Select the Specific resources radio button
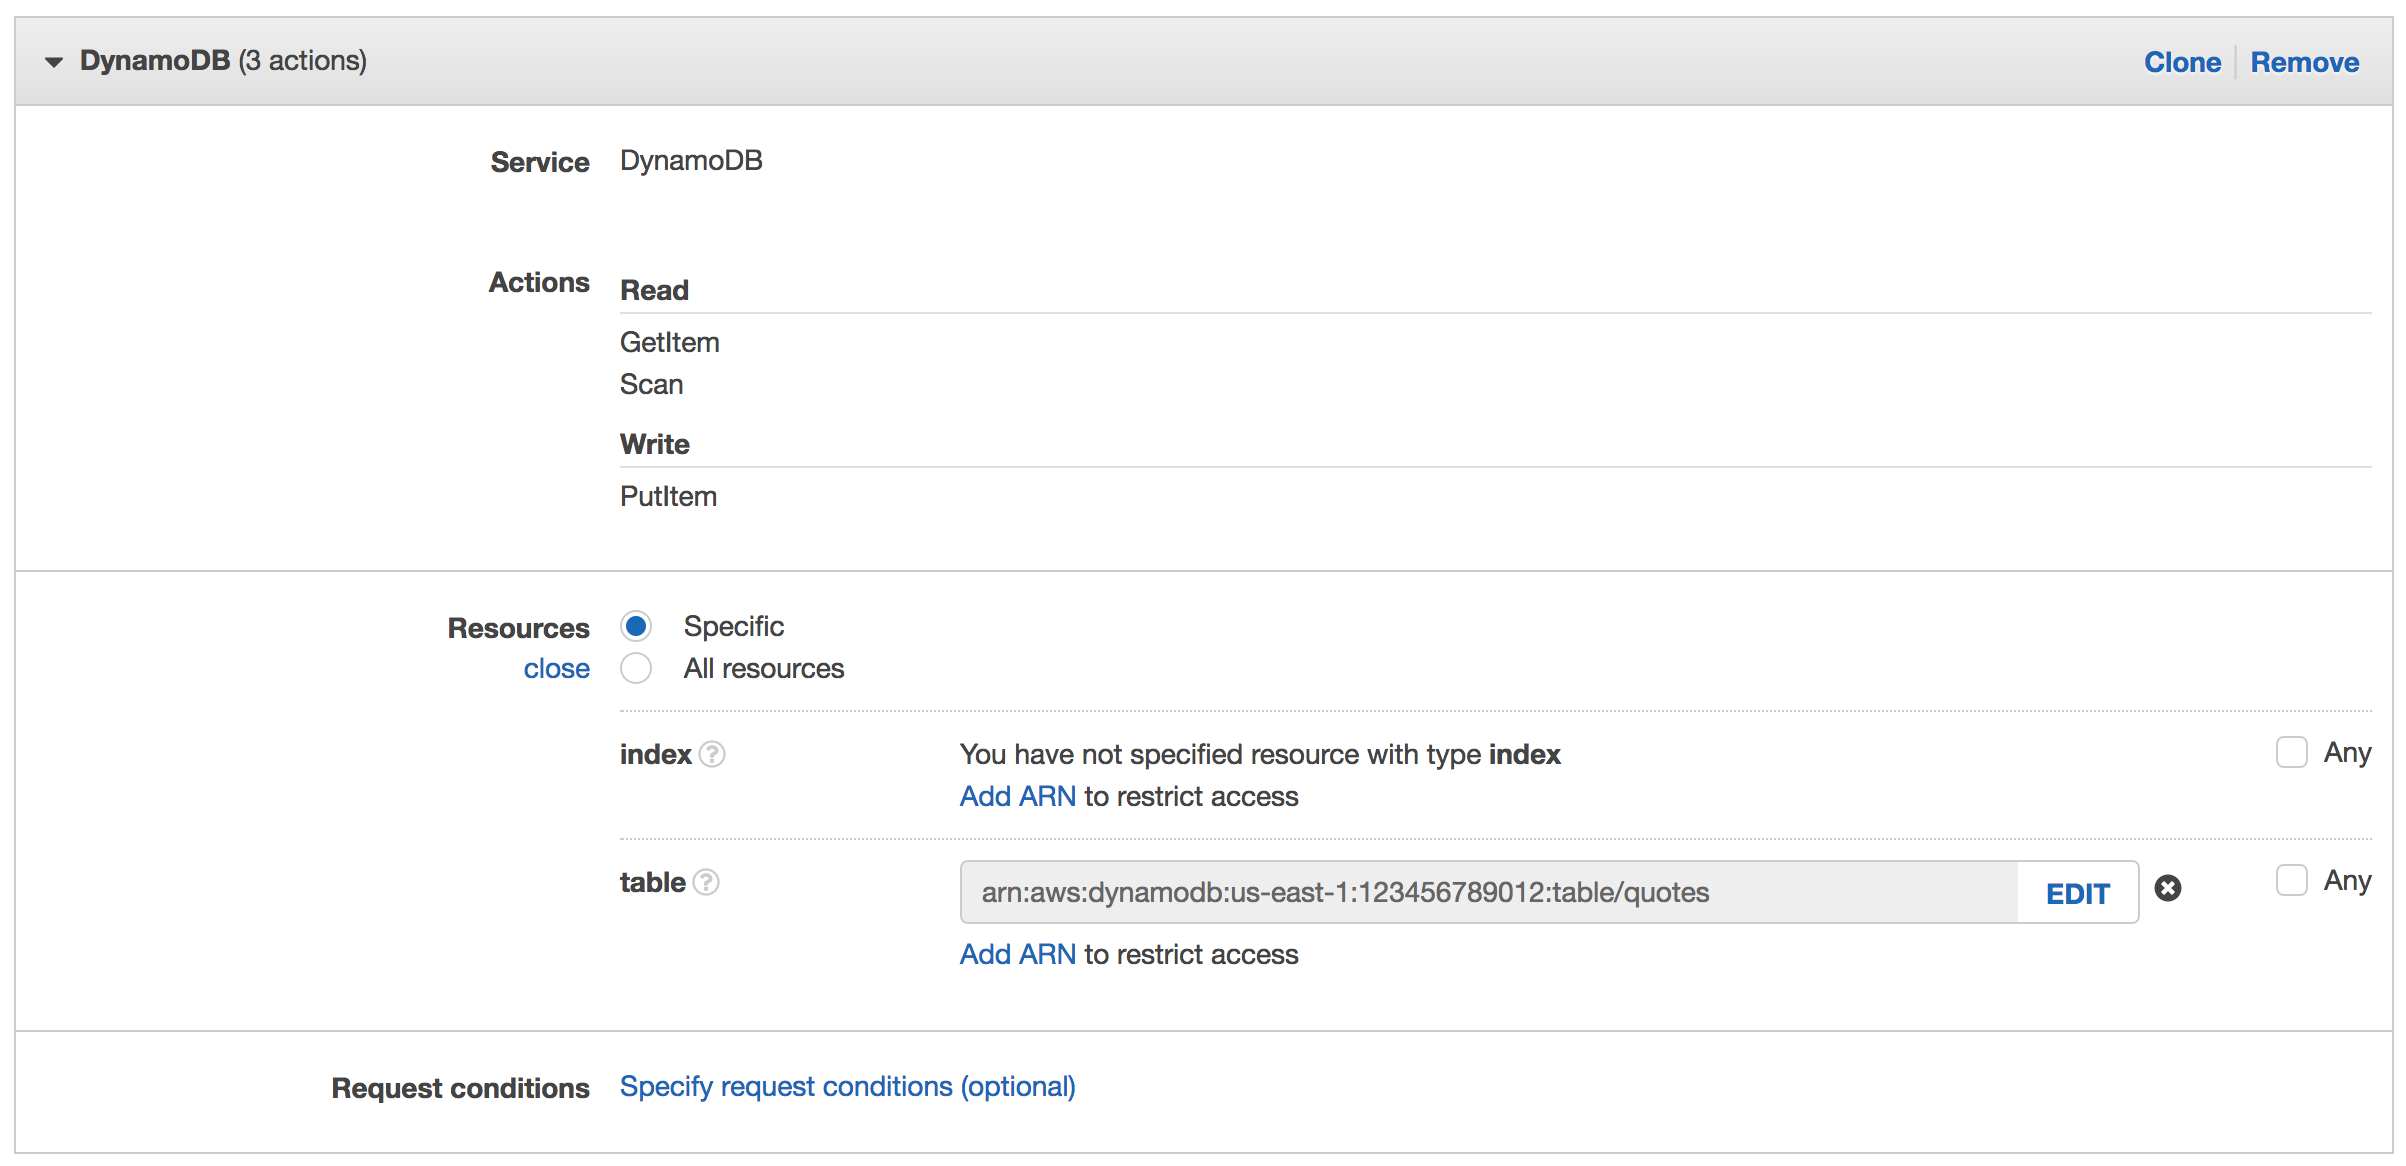 coord(636,627)
